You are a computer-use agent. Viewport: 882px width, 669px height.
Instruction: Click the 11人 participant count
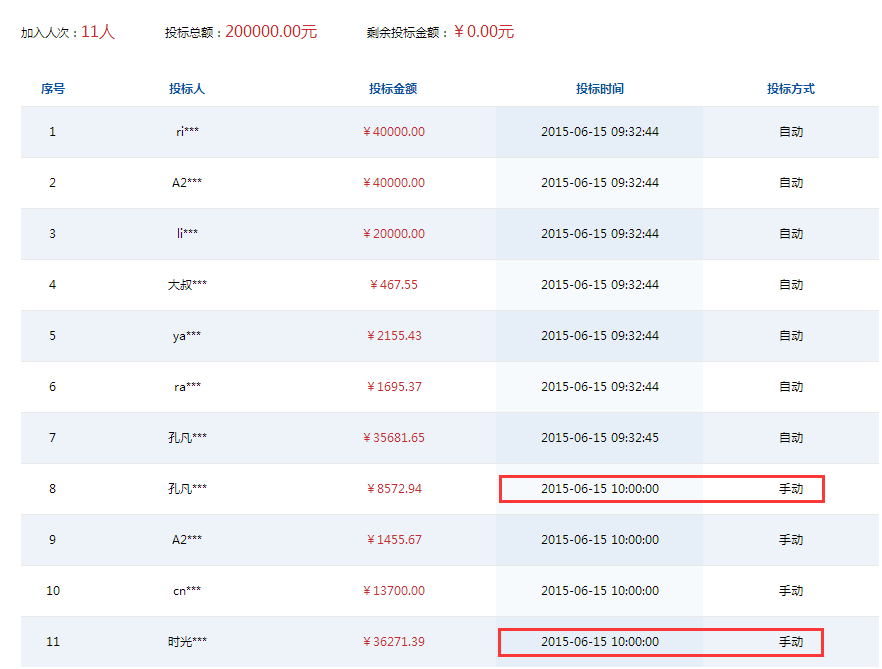(x=98, y=32)
